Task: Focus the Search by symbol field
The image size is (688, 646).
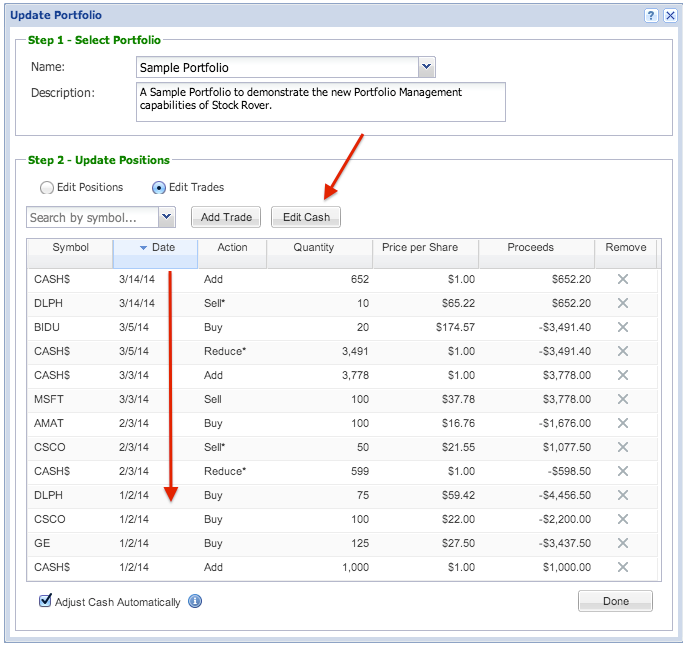Action: [x=93, y=217]
